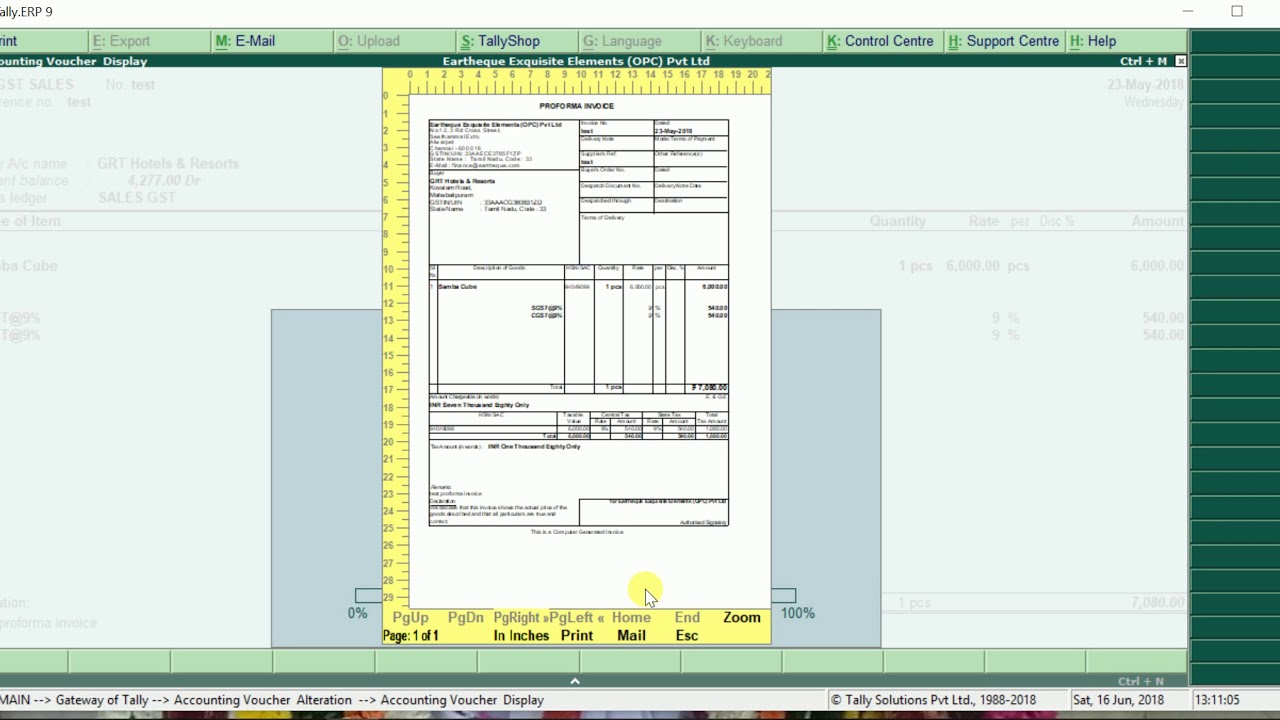This screenshot has width=1280, height=720.
Task: Click the 'Page: 1 of 1' indicator
Action: click(411, 635)
